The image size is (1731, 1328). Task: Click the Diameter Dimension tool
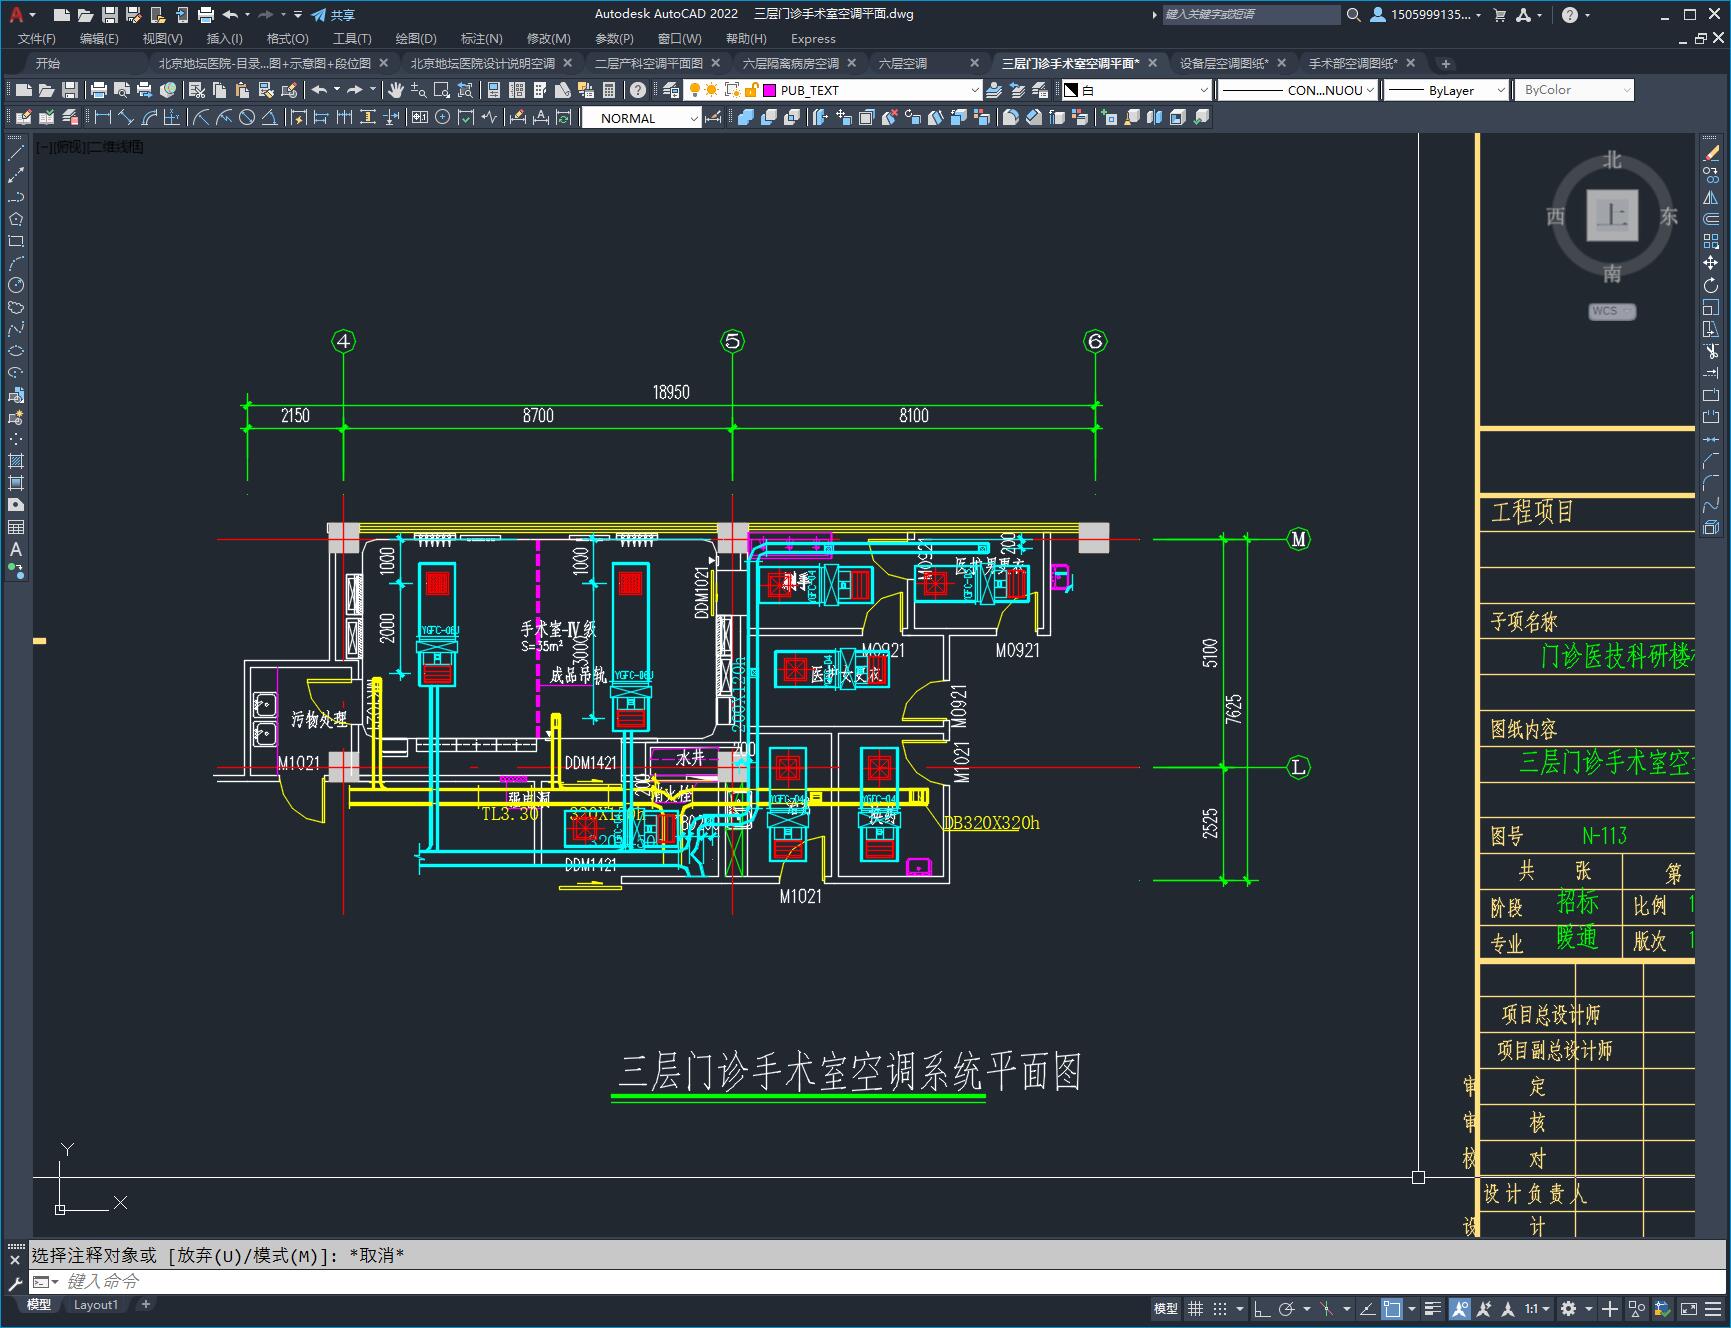tap(247, 117)
